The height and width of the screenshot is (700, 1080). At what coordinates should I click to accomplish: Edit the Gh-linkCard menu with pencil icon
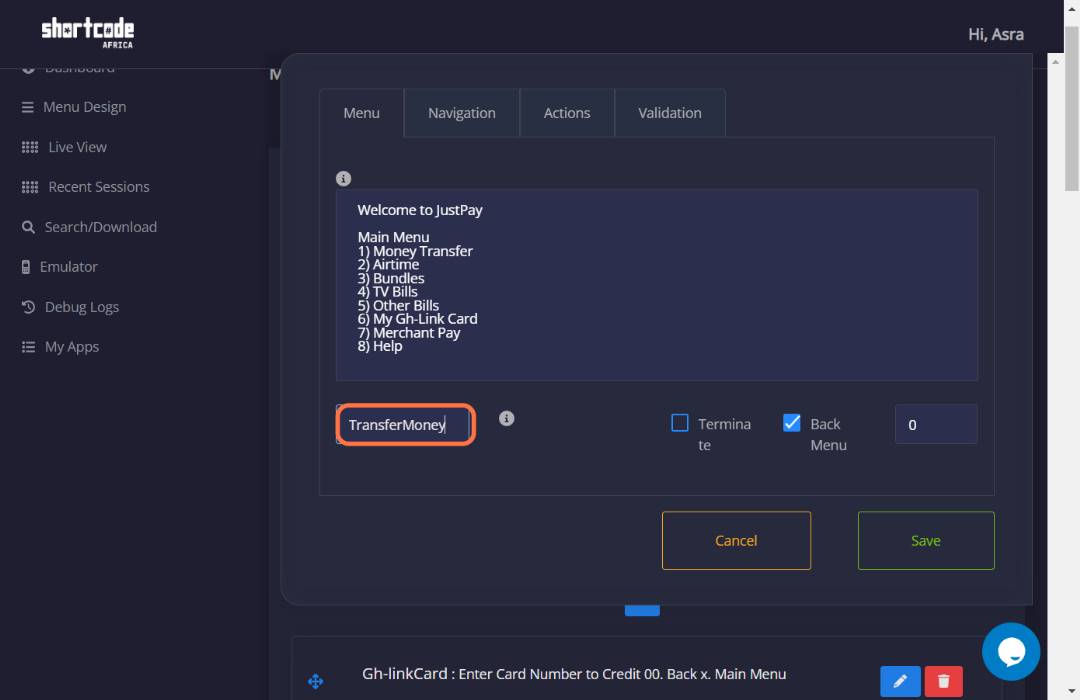coord(900,681)
